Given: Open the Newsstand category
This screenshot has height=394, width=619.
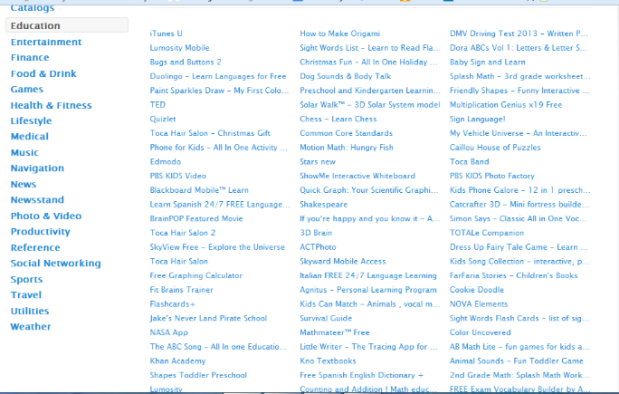Looking at the screenshot, I should [37, 200].
